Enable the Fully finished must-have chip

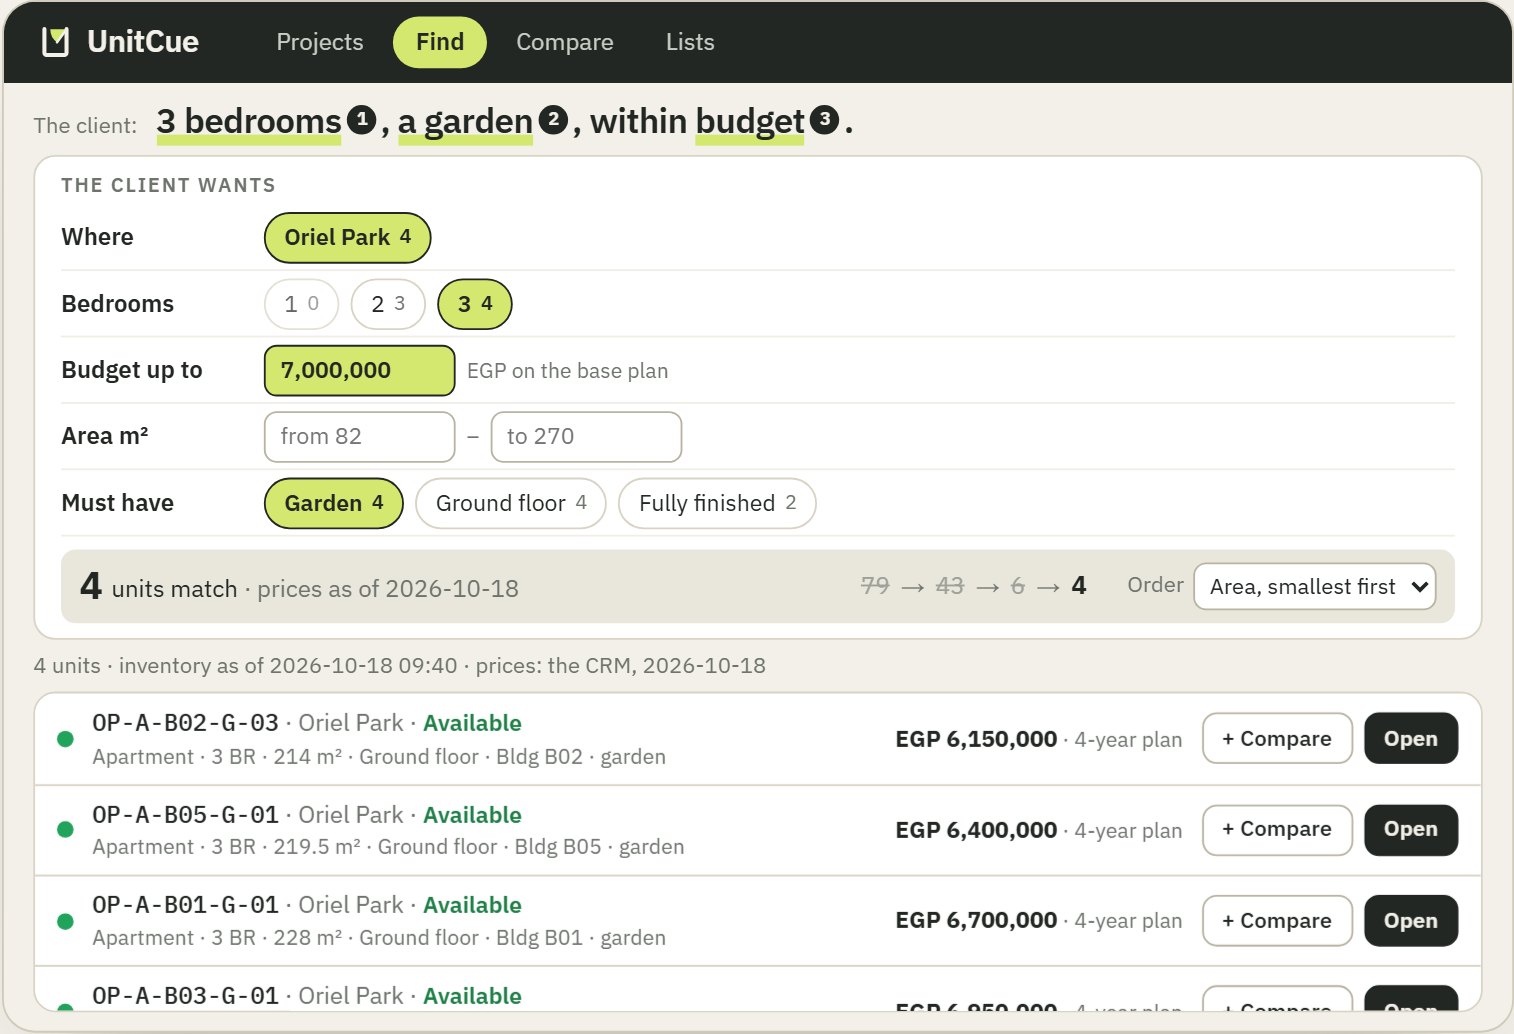(x=717, y=503)
